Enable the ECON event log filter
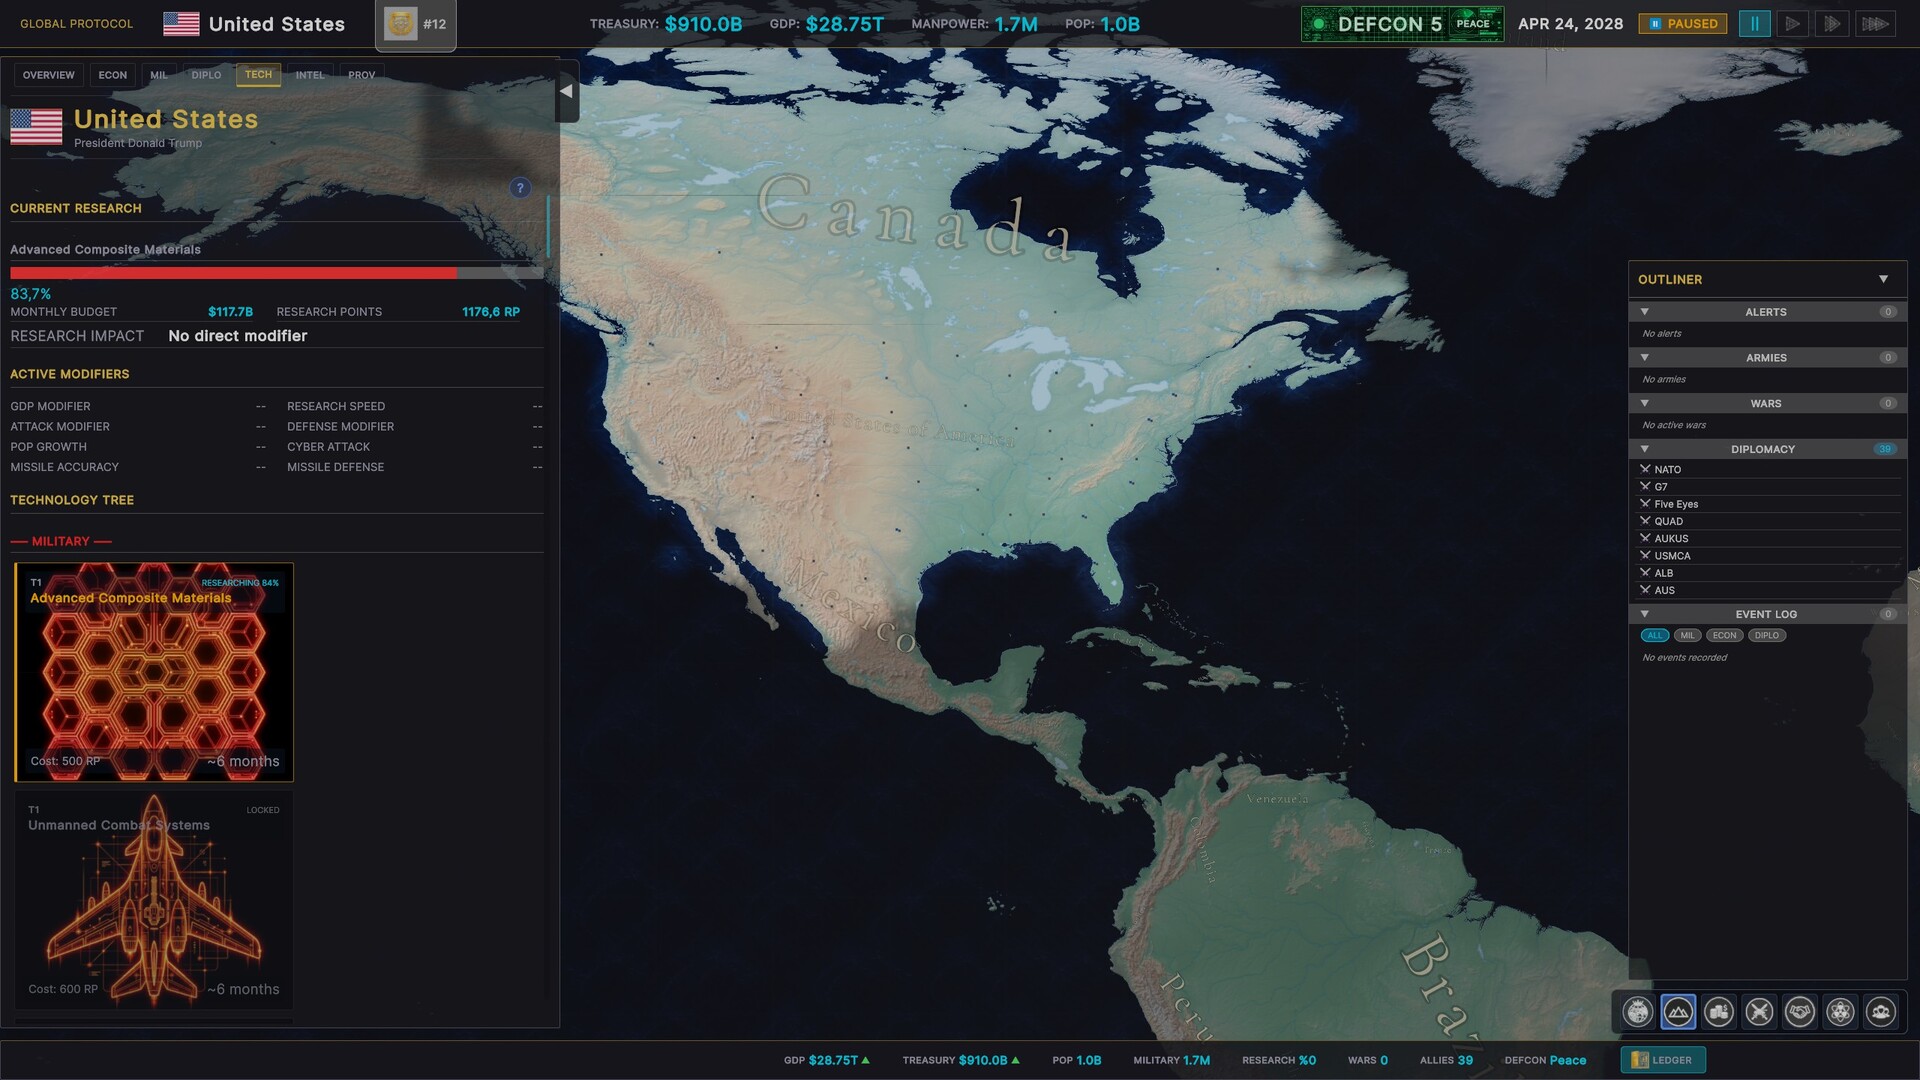1920x1080 pixels. click(1724, 635)
